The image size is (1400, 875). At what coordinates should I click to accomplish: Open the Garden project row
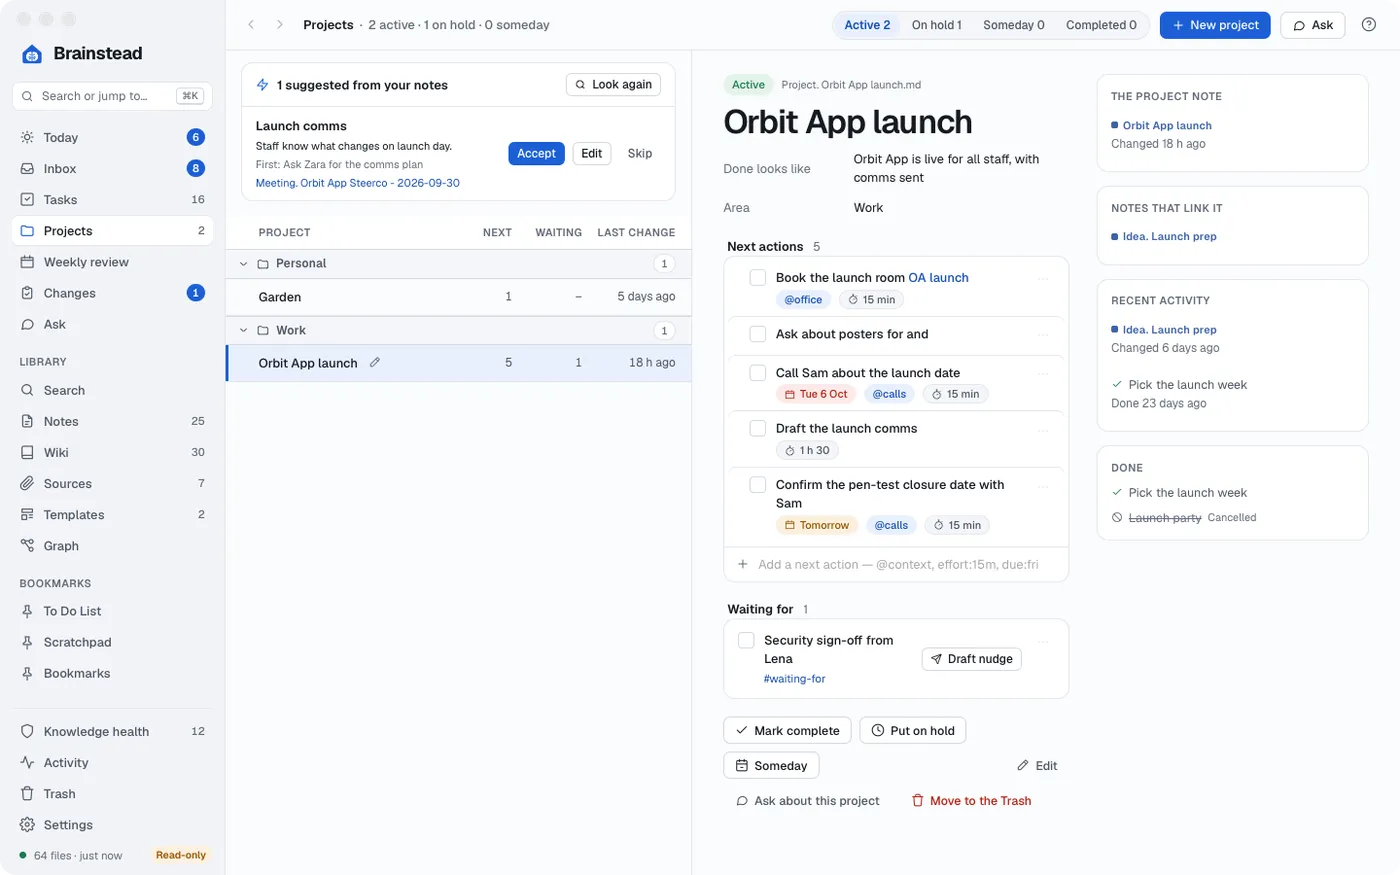pyautogui.click(x=459, y=297)
